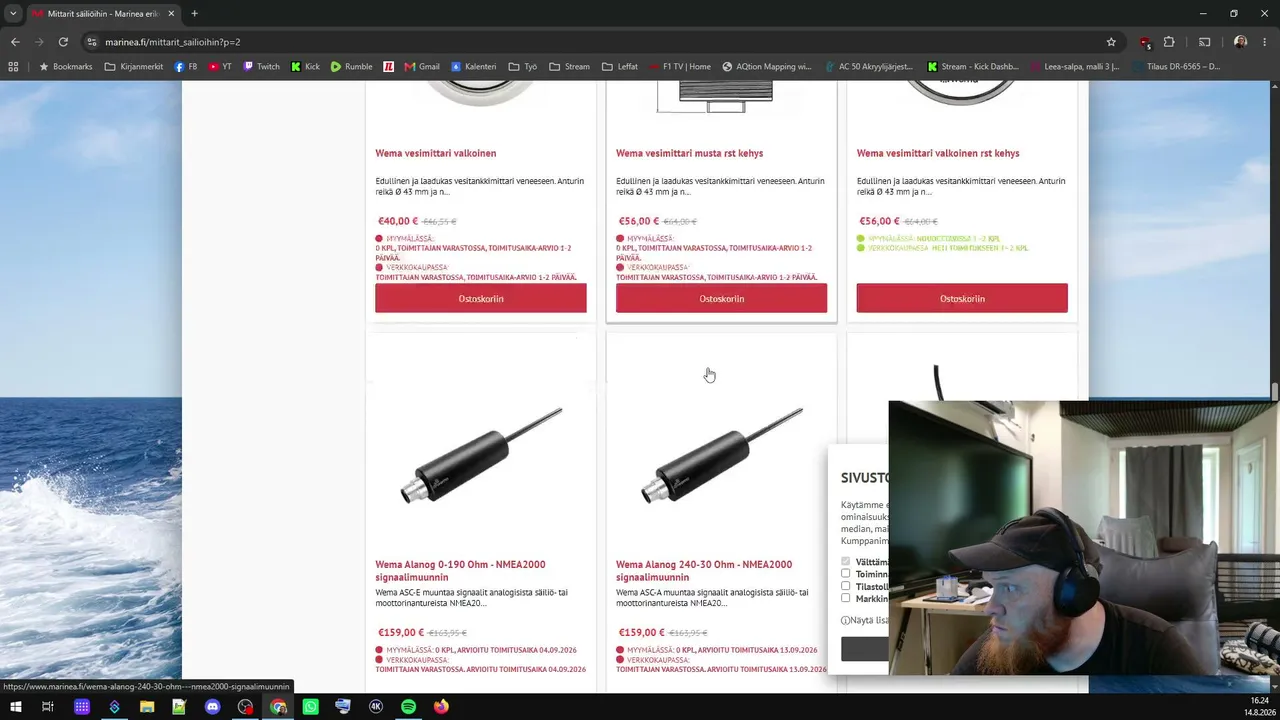Tick the Markkinointi cookie checkbox
Image resolution: width=1280 pixels, height=720 pixels.
click(x=846, y=598)
